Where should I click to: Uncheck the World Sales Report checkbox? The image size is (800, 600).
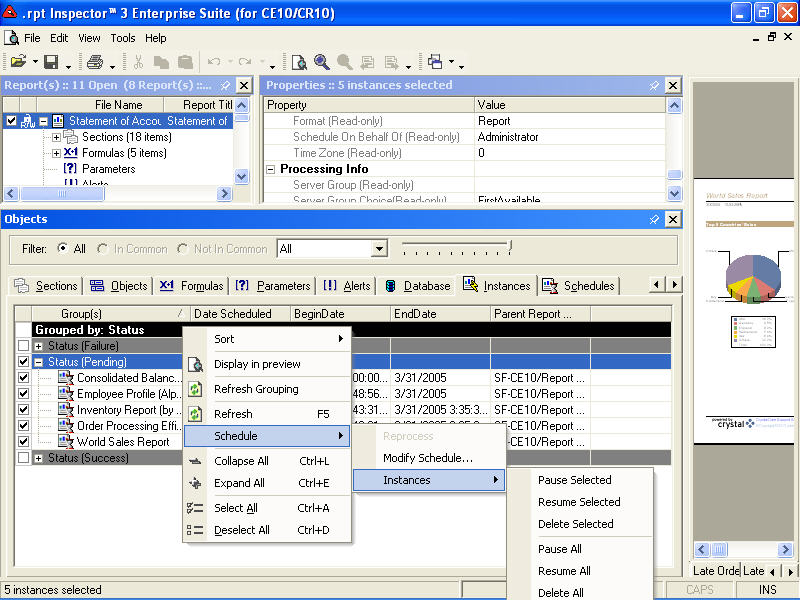(x=23, y=441)
